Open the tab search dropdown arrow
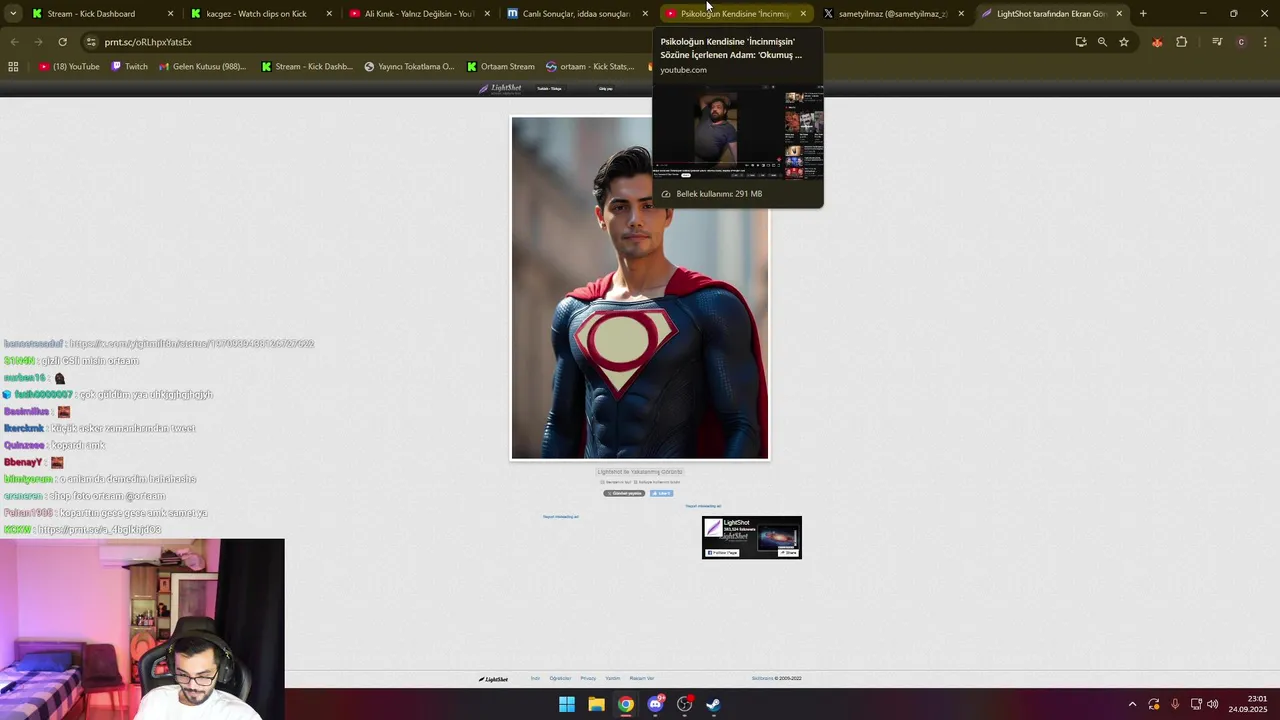This screenshot has width=1280, height=720. pos(12,14)
